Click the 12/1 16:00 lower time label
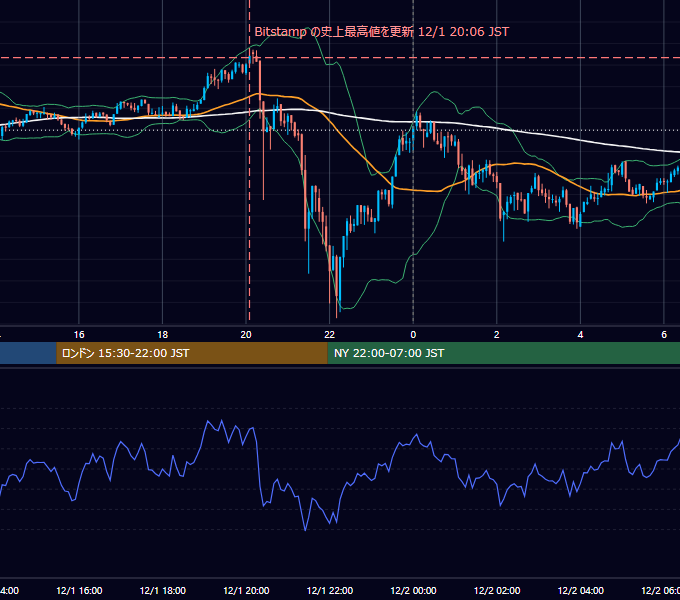 [79, 590]
